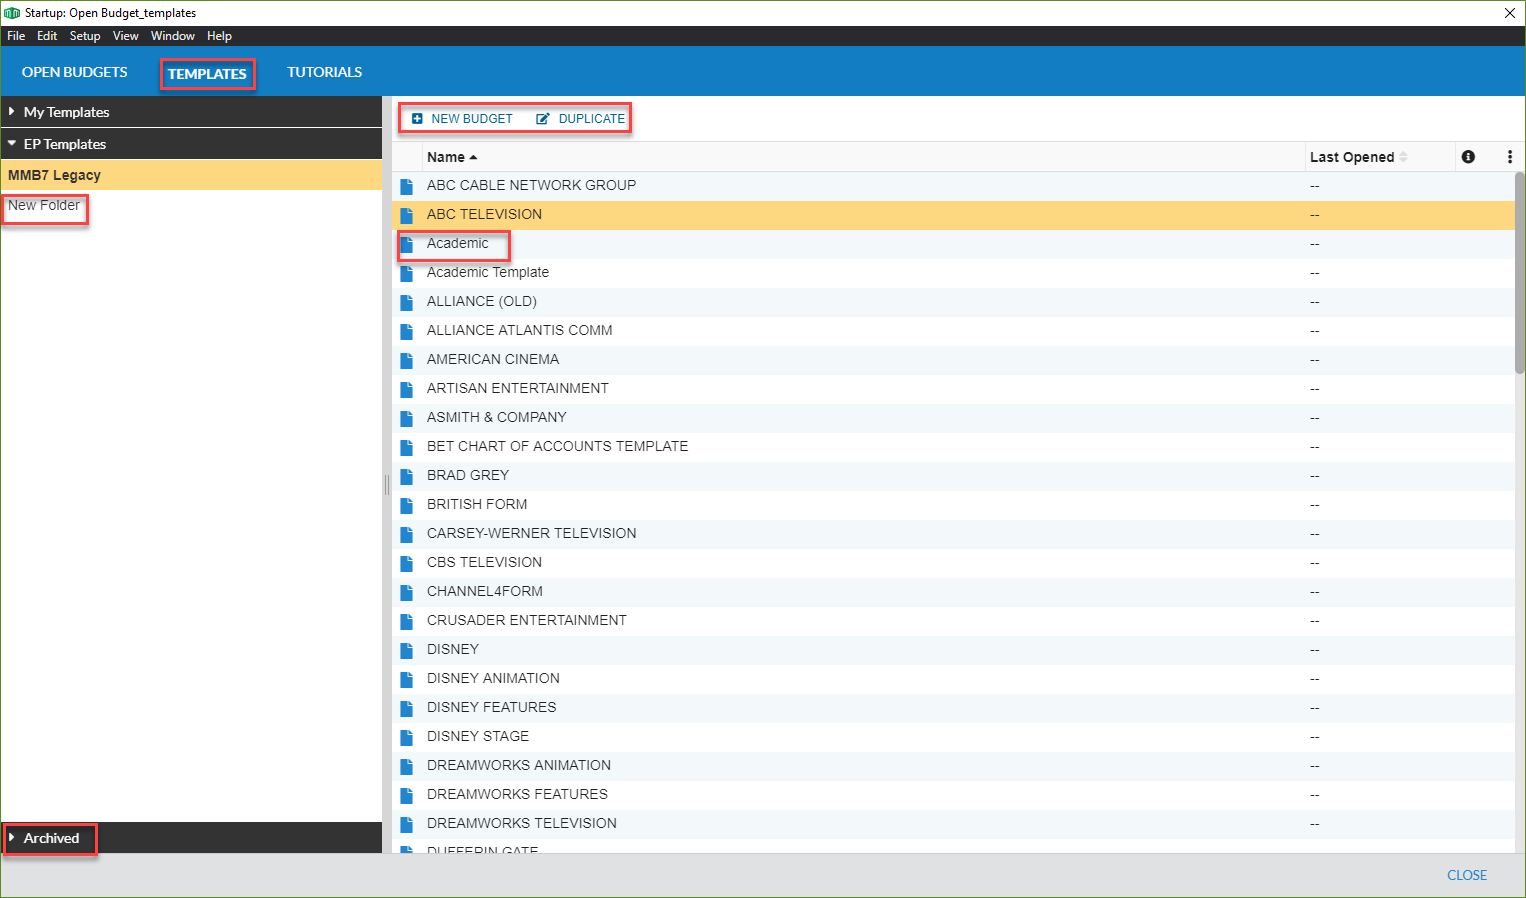Click the document icon beside CHANNEL4FORM
The width and height of the screenshot is (1526, 898).
tap(407, 592)
